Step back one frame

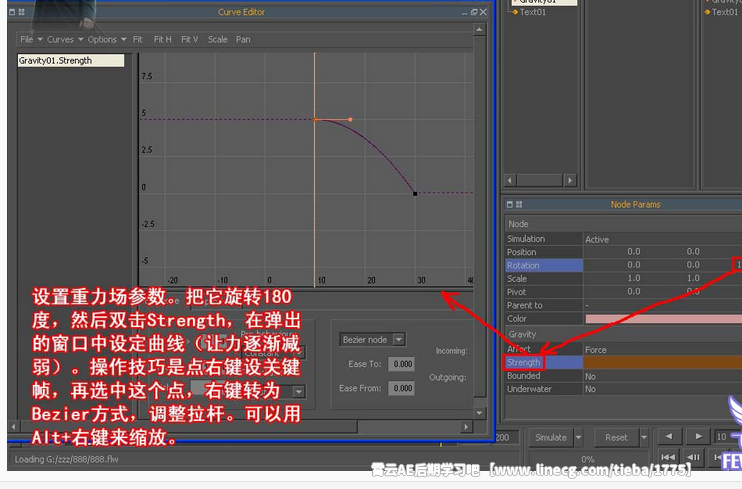click(x=693, y=457)
